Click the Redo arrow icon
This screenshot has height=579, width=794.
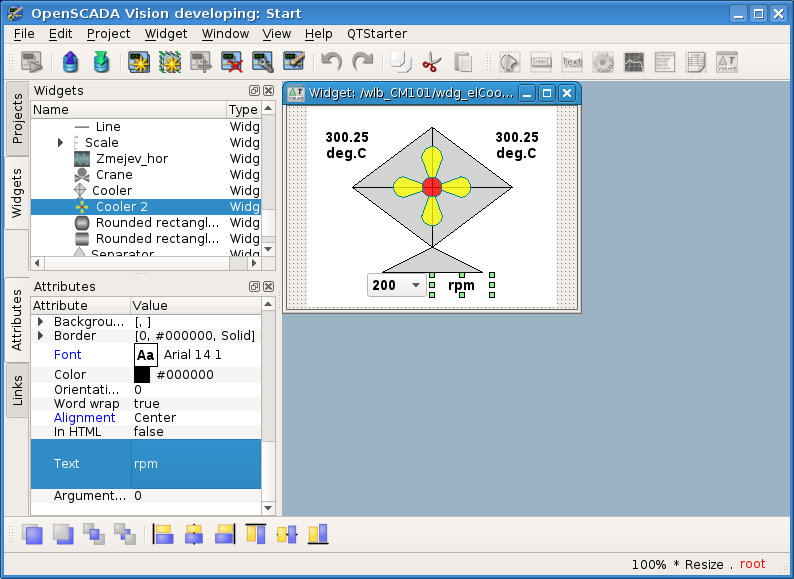362,62
